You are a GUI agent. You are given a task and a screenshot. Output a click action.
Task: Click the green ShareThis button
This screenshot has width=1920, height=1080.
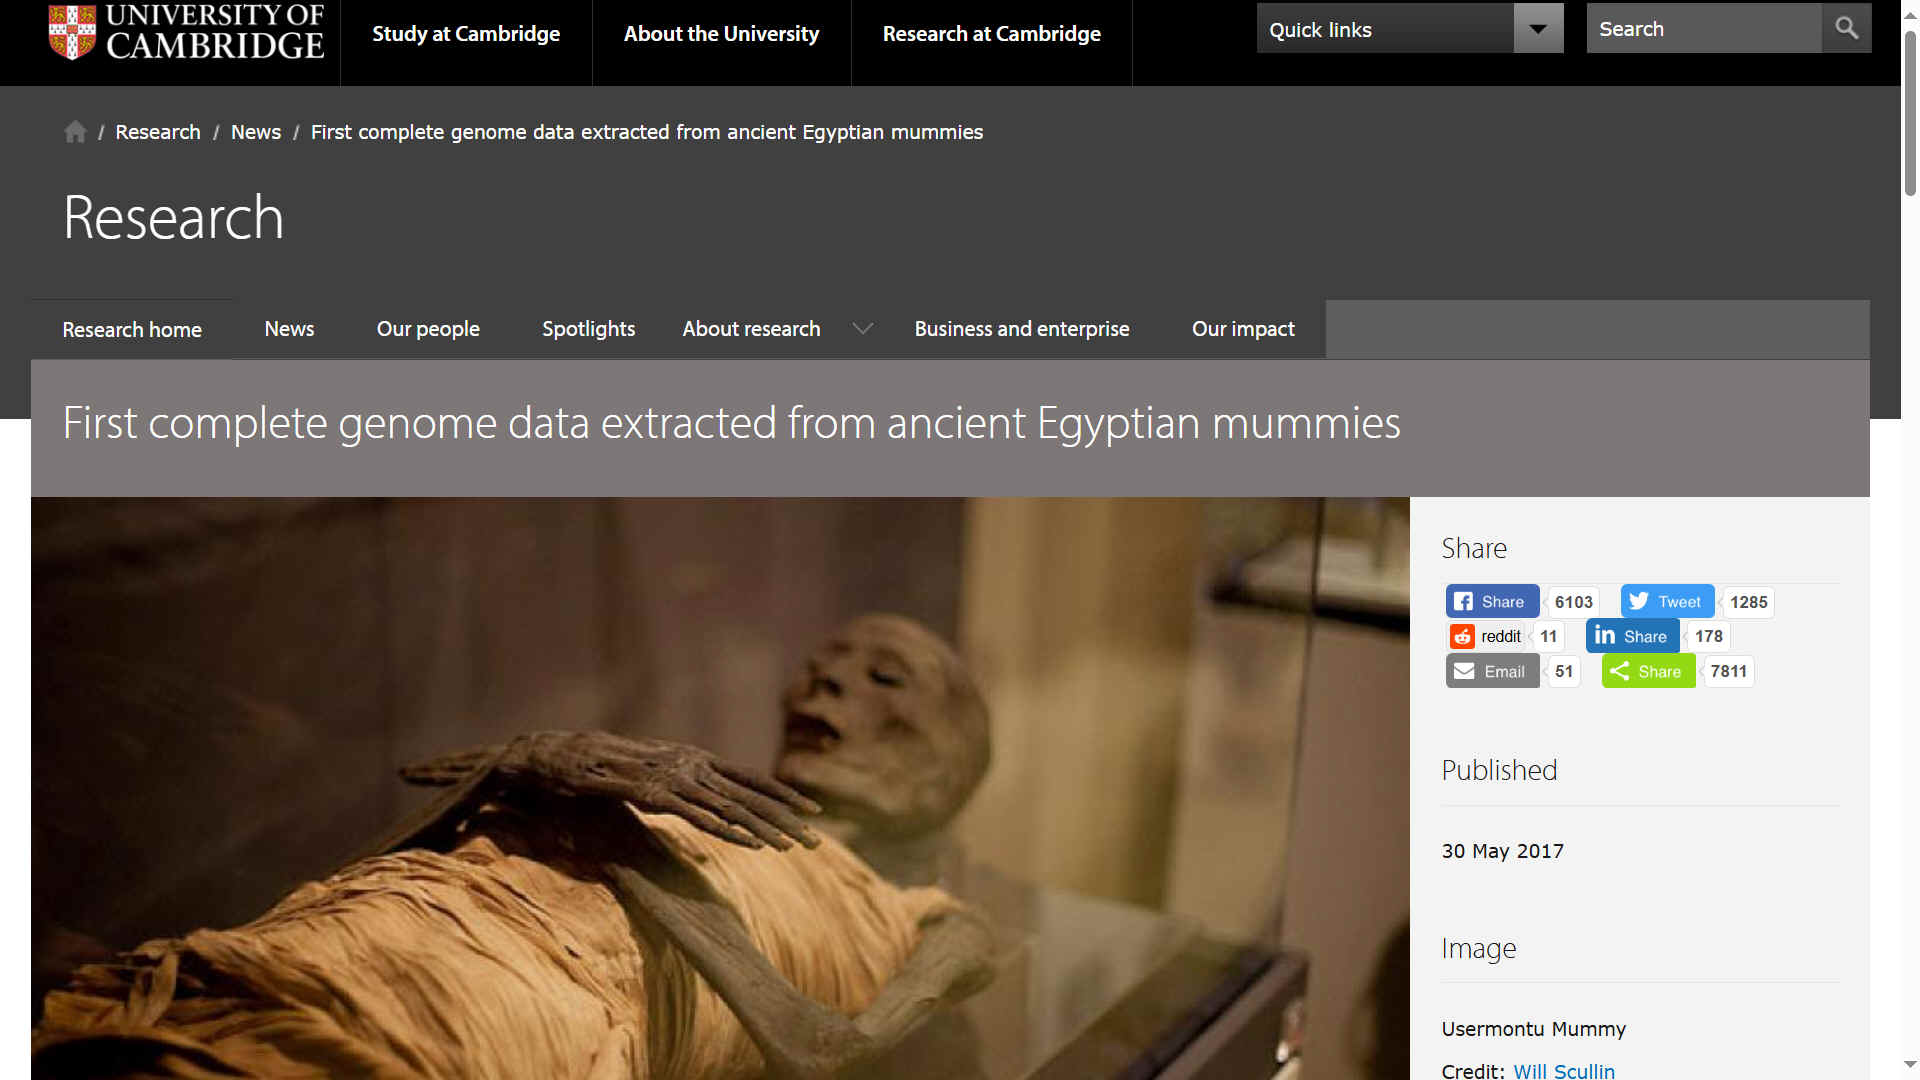[1648, 671]
